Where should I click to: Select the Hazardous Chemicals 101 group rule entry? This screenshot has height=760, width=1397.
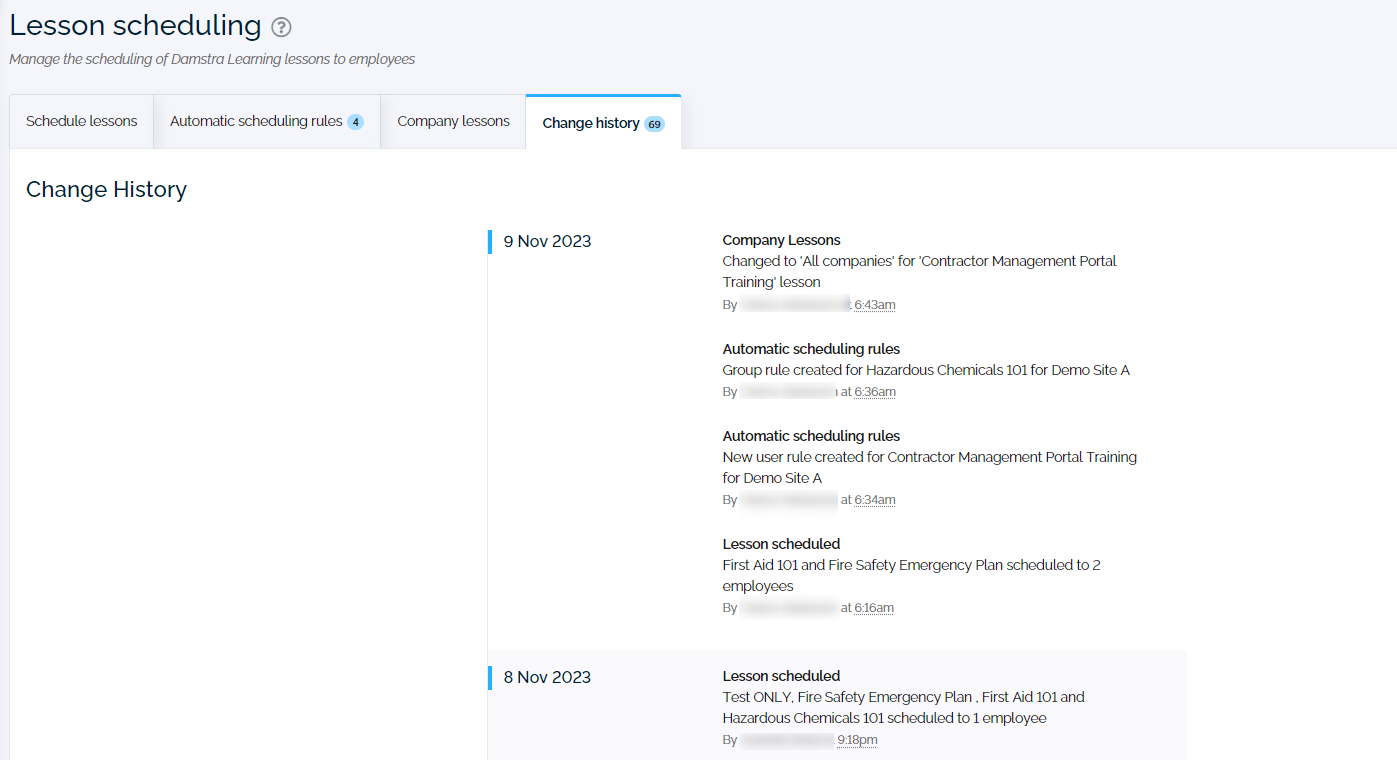point(925,370)
